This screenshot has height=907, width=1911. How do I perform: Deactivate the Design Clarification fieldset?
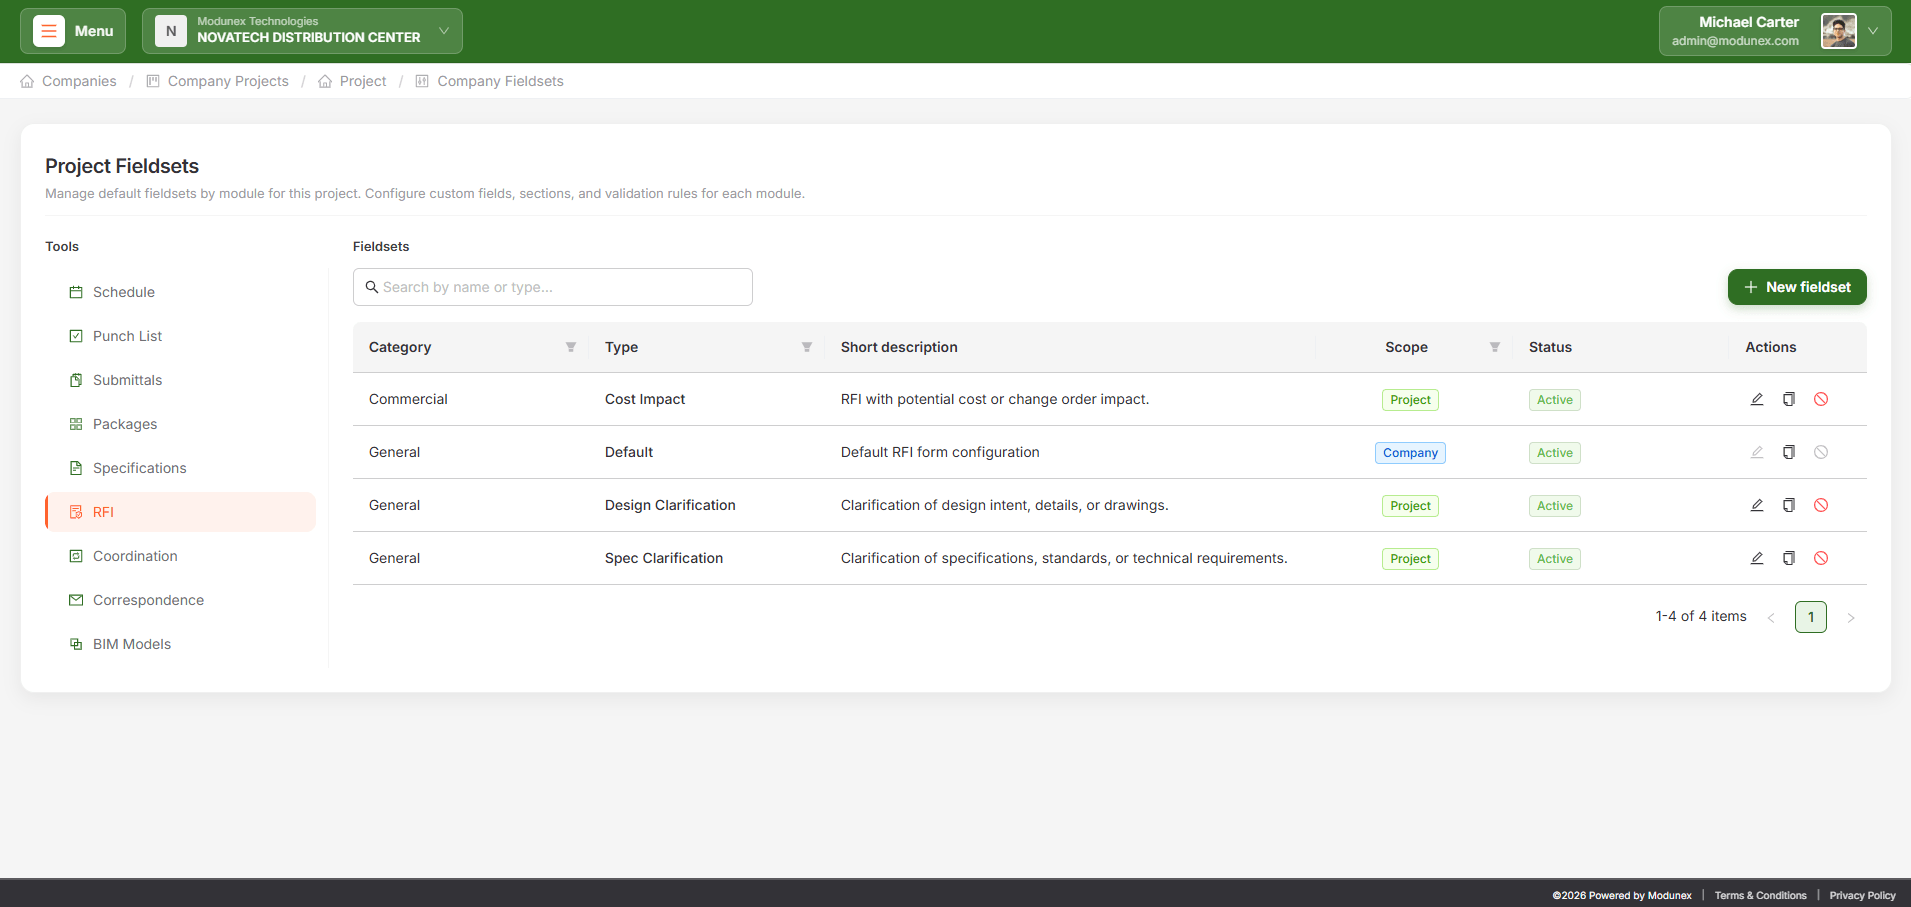(1820, 505)
